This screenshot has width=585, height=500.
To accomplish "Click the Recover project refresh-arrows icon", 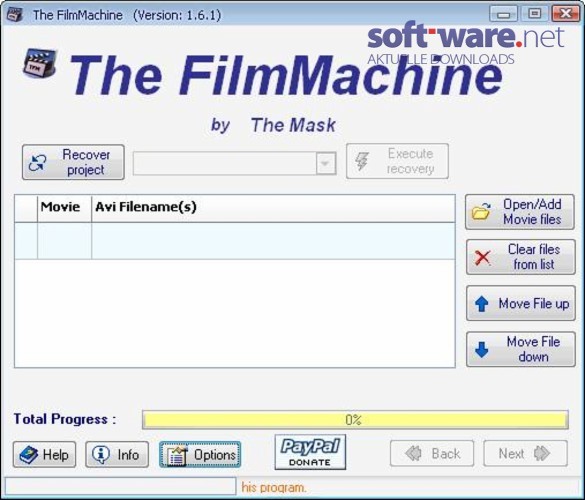I will (x=38, y=163).
